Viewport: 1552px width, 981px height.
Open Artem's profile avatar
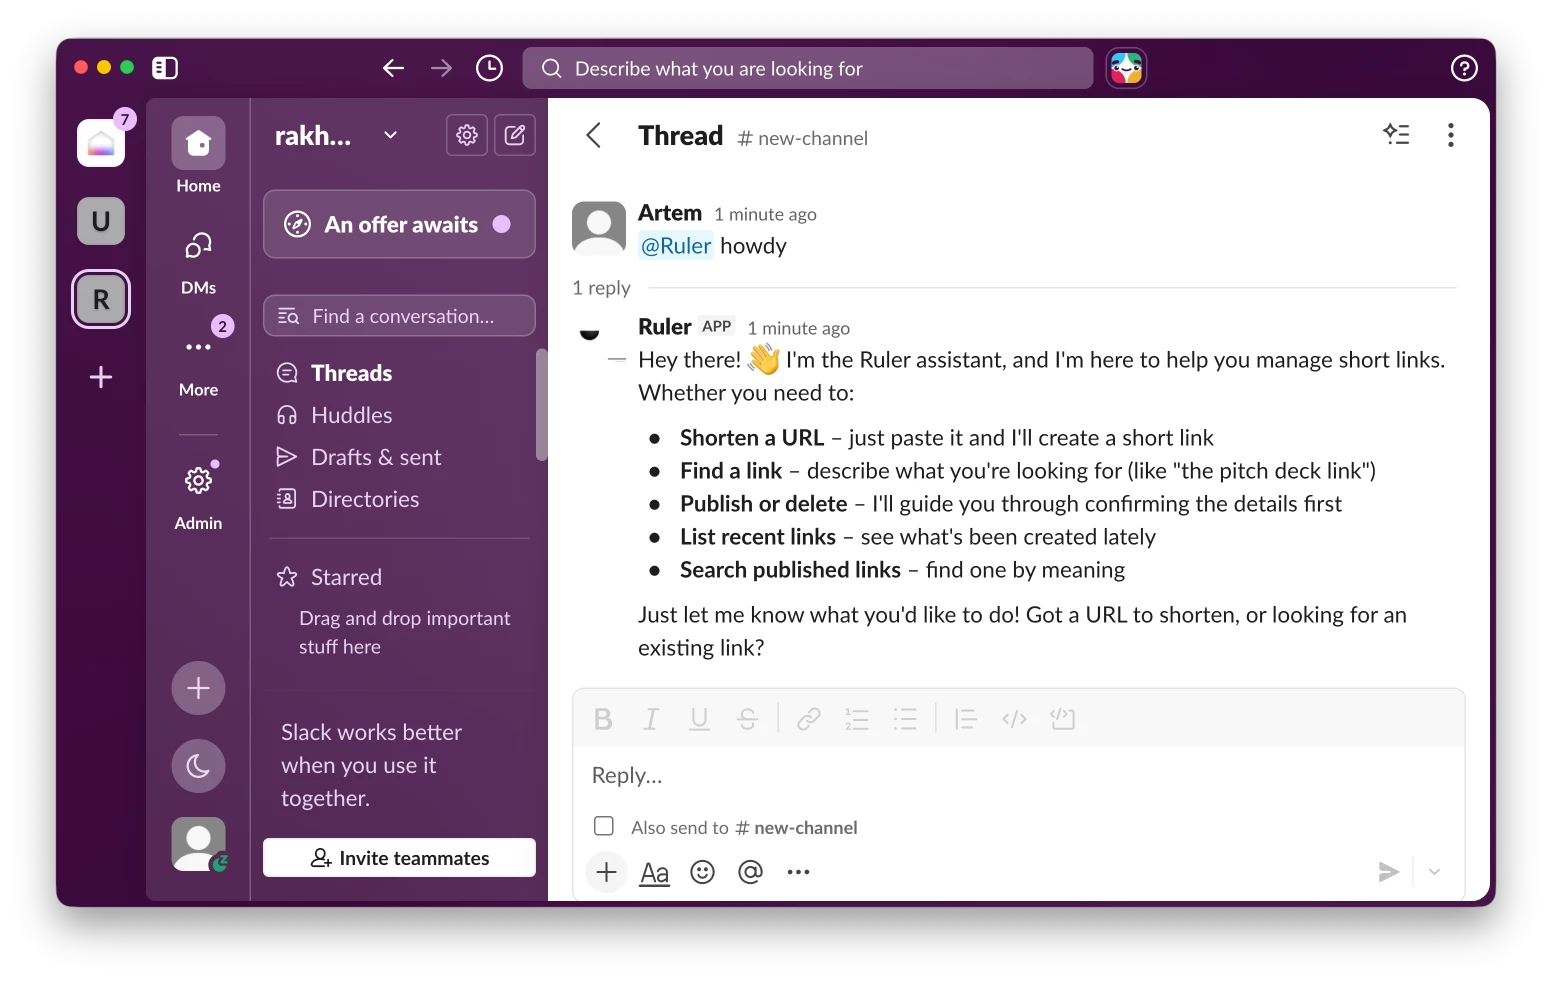(598, 228)
